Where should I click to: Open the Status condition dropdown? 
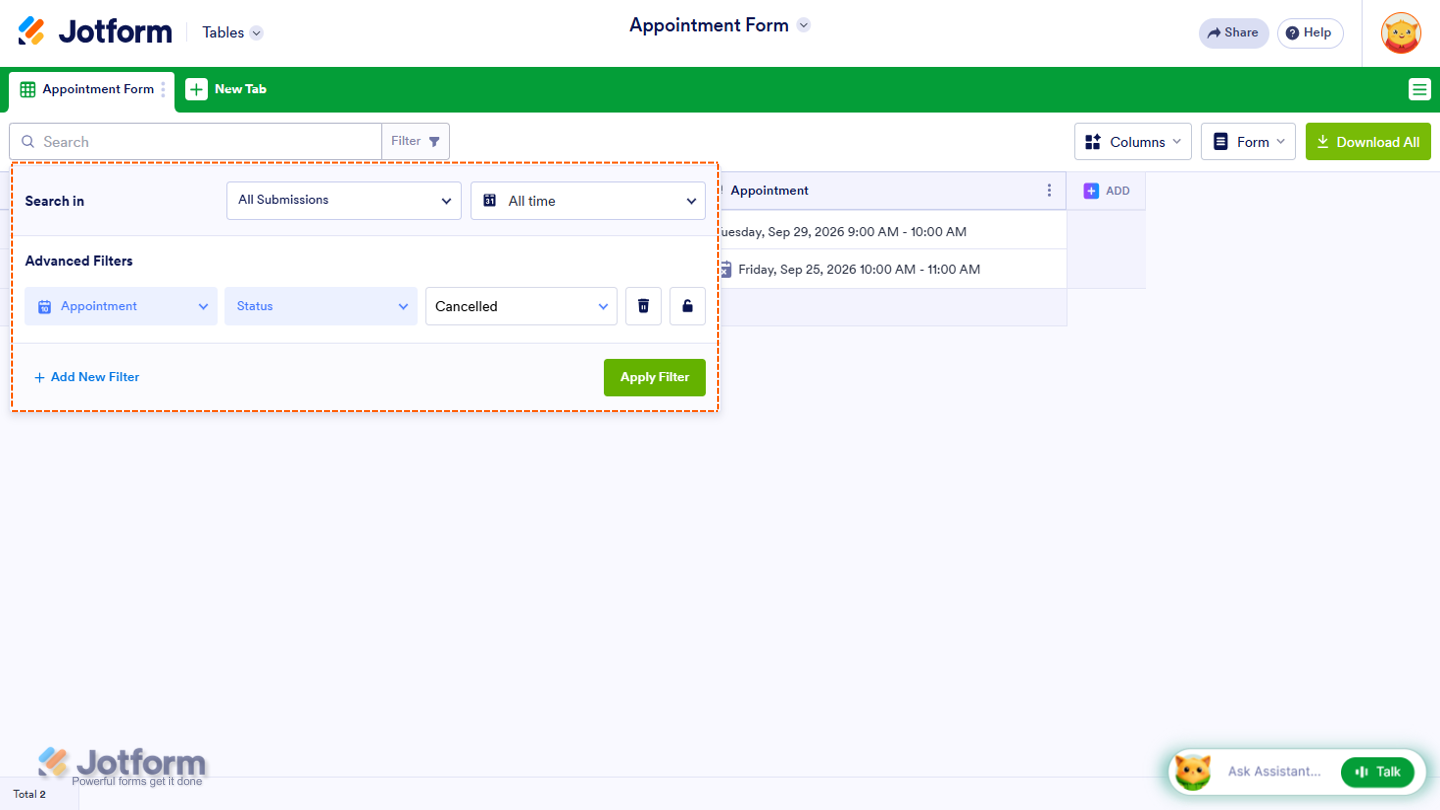(x=321, y=306)
